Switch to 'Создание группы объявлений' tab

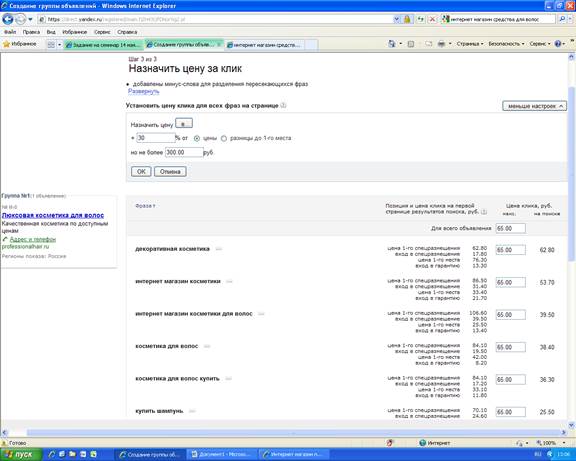(184, 44)
